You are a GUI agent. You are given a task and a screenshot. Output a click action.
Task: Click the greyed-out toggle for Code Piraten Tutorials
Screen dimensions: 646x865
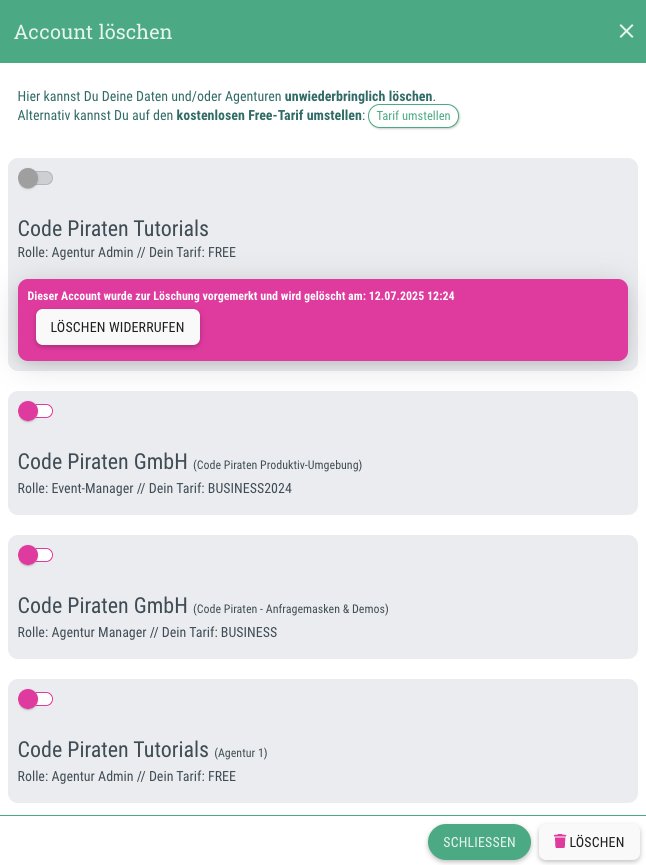tap(35, 178)
